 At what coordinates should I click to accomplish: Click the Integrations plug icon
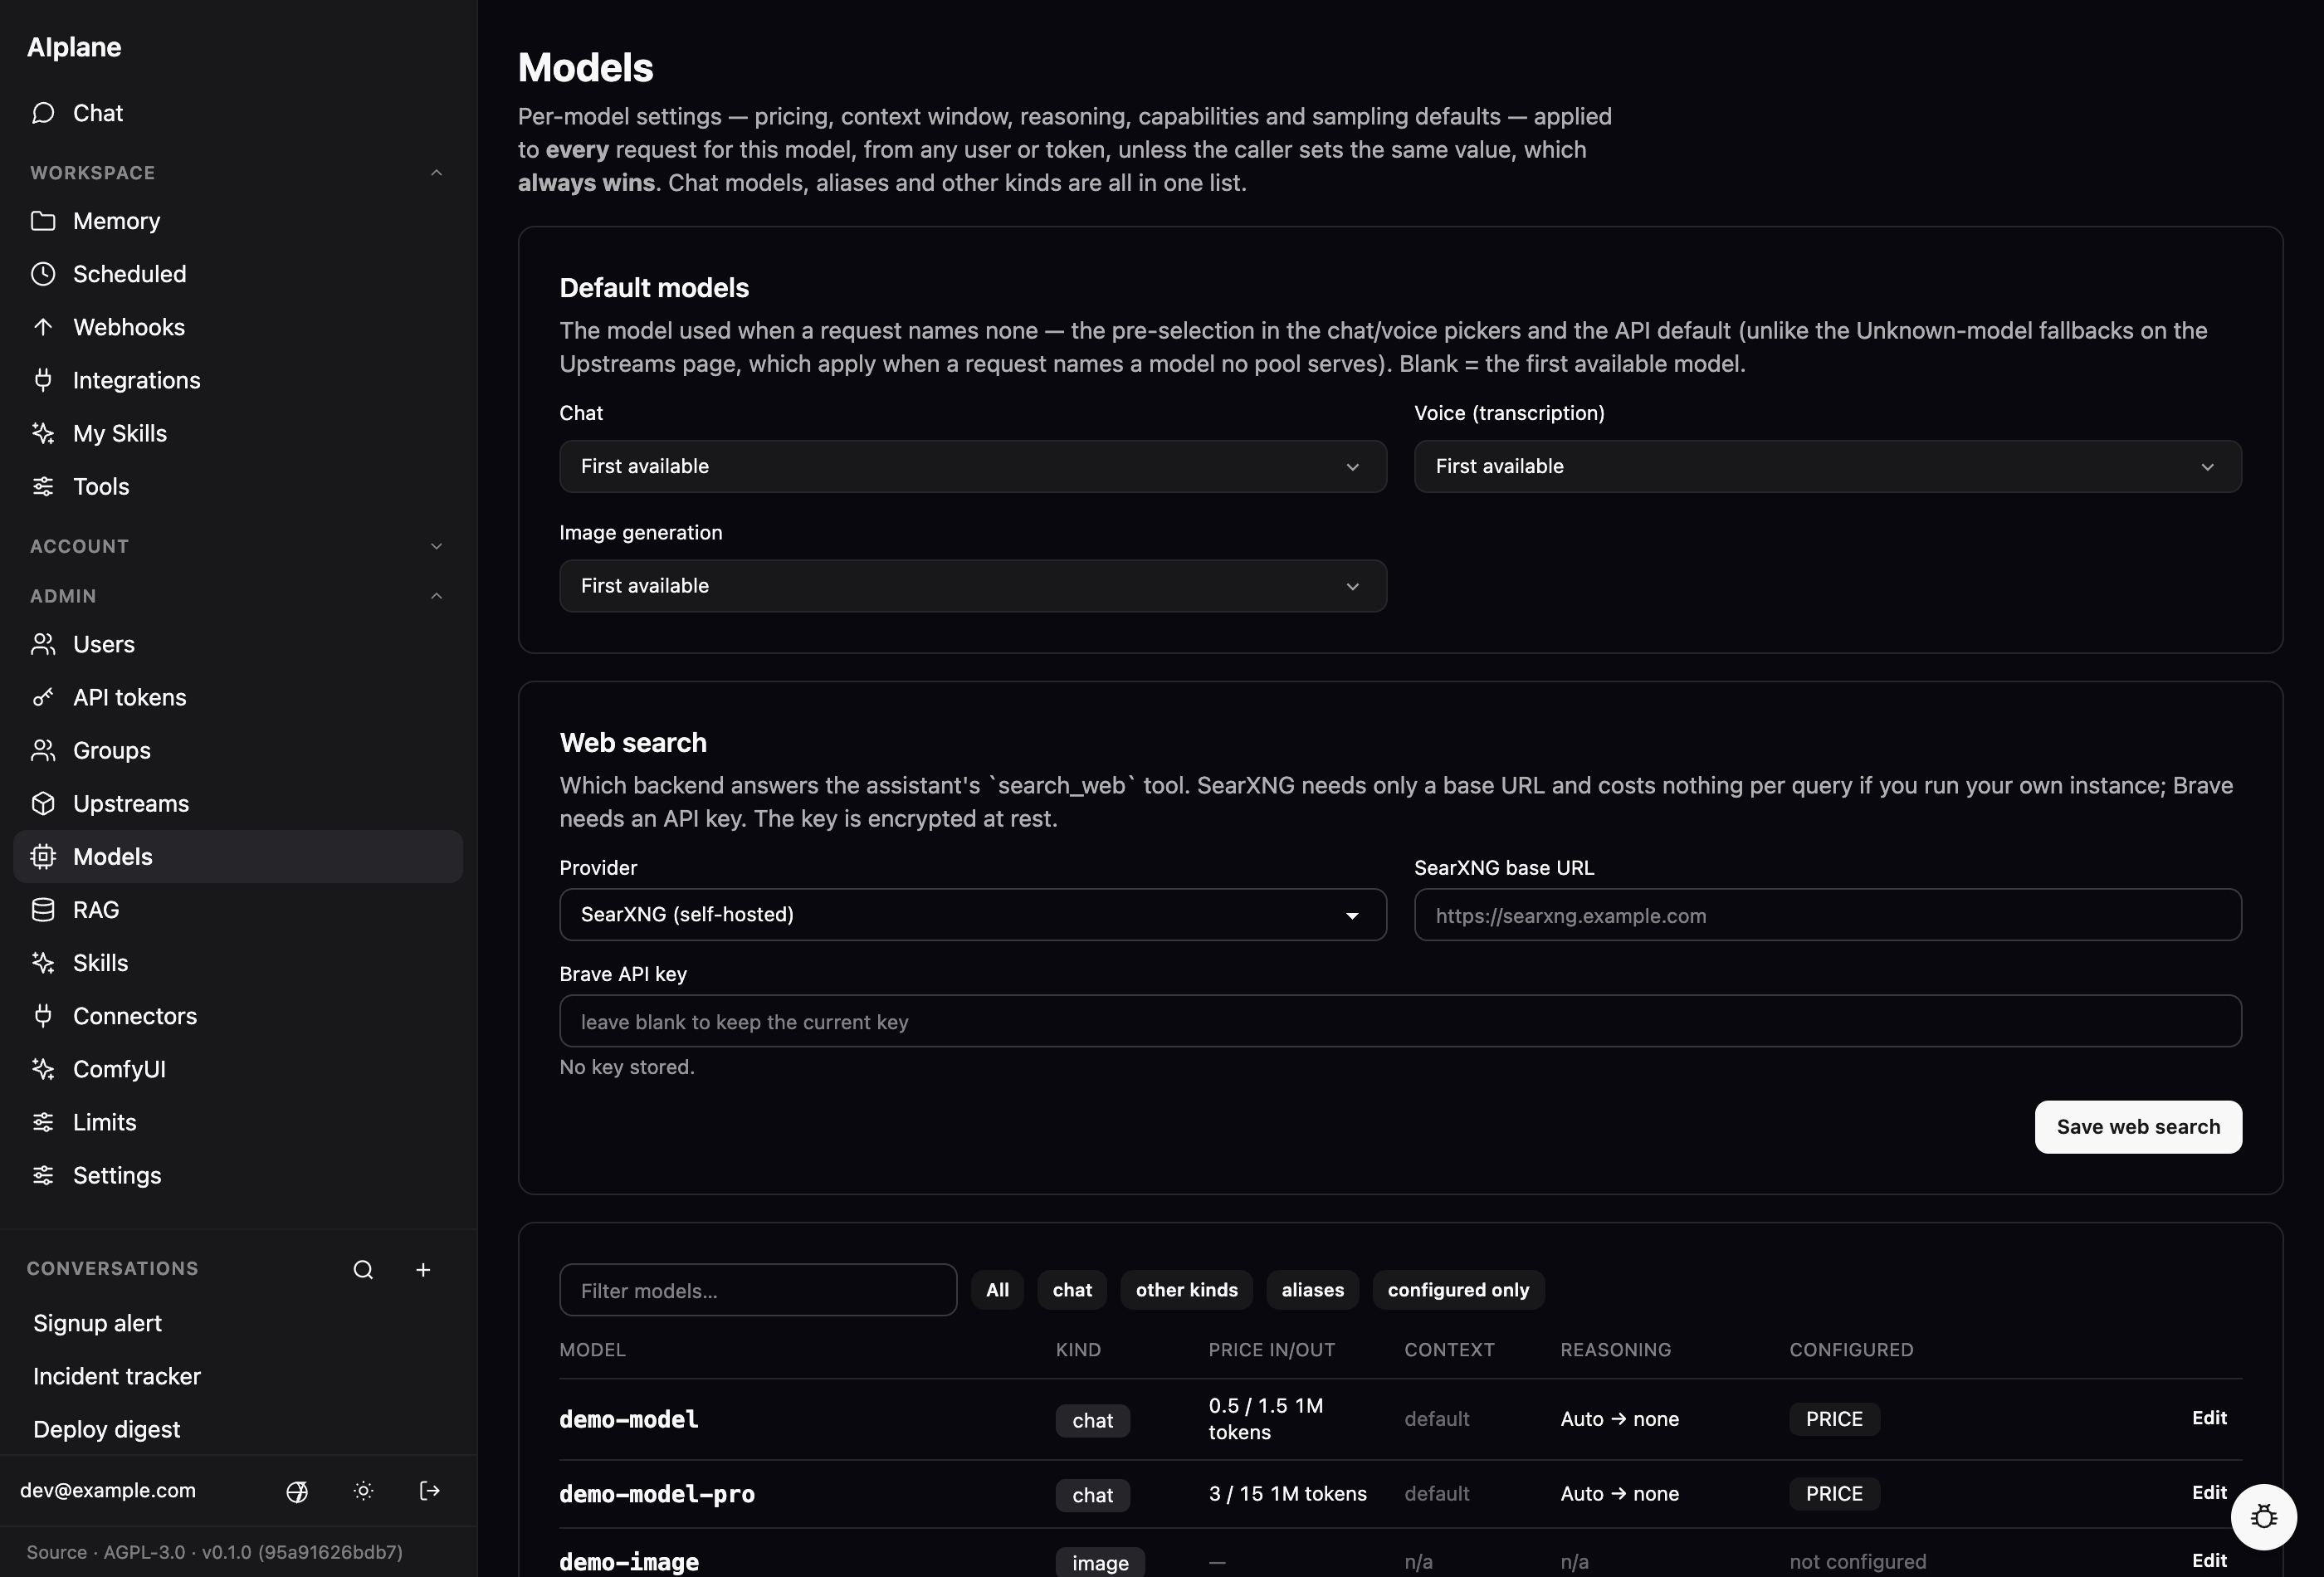coord(43,380)
